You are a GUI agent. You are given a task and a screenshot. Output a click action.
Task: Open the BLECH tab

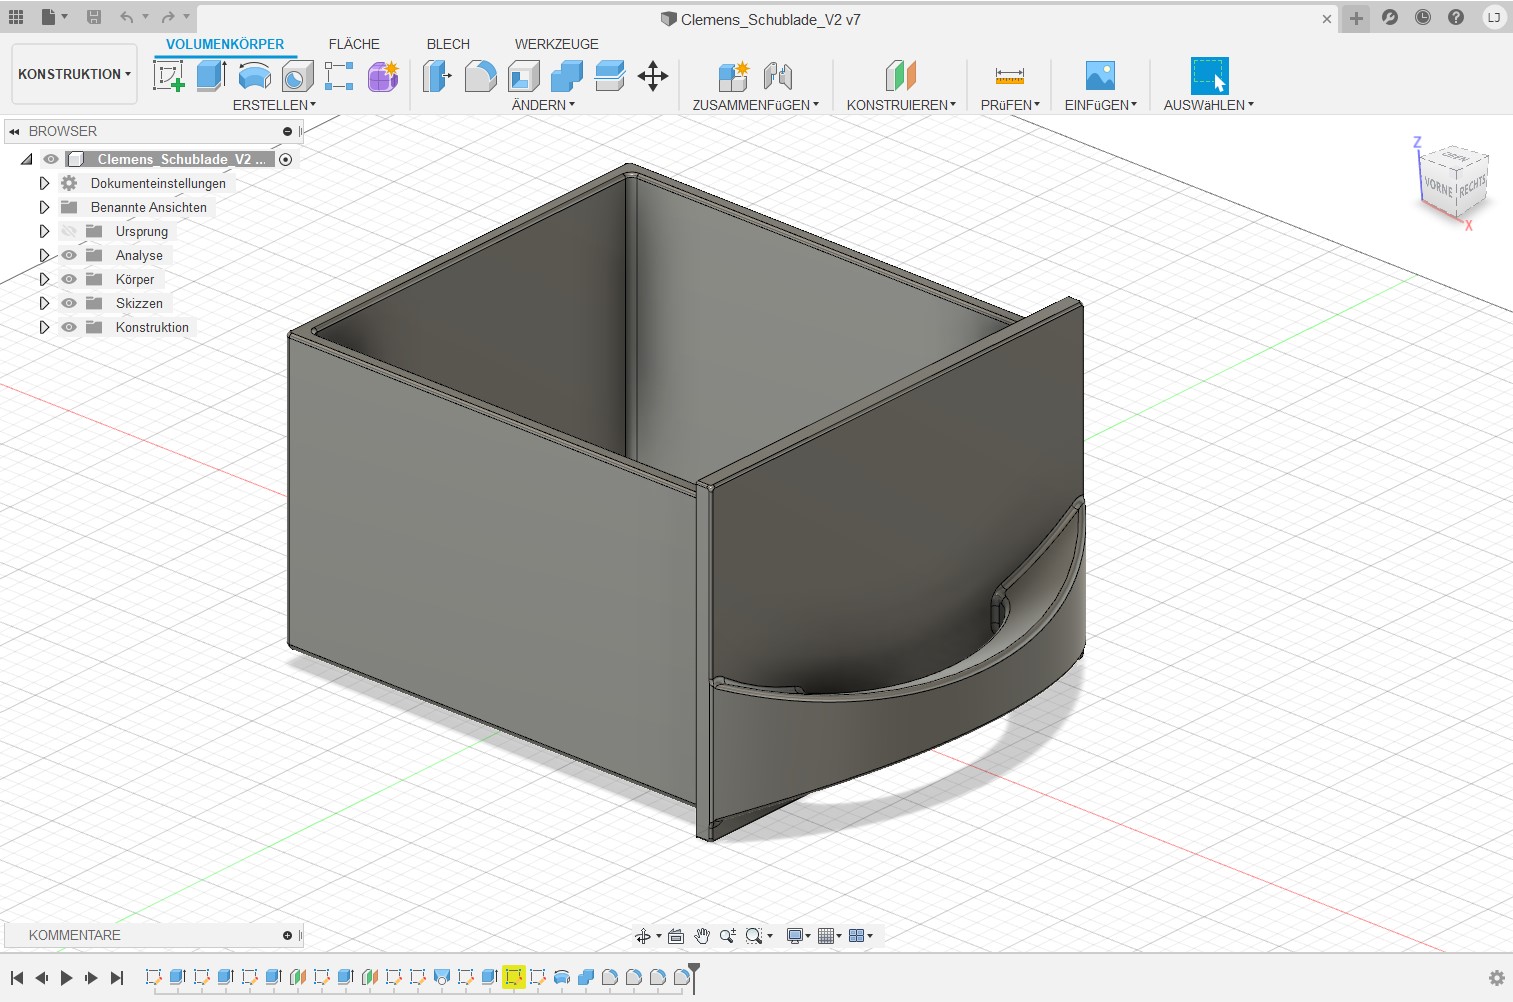pyautogui.click(x=448, y=44)
